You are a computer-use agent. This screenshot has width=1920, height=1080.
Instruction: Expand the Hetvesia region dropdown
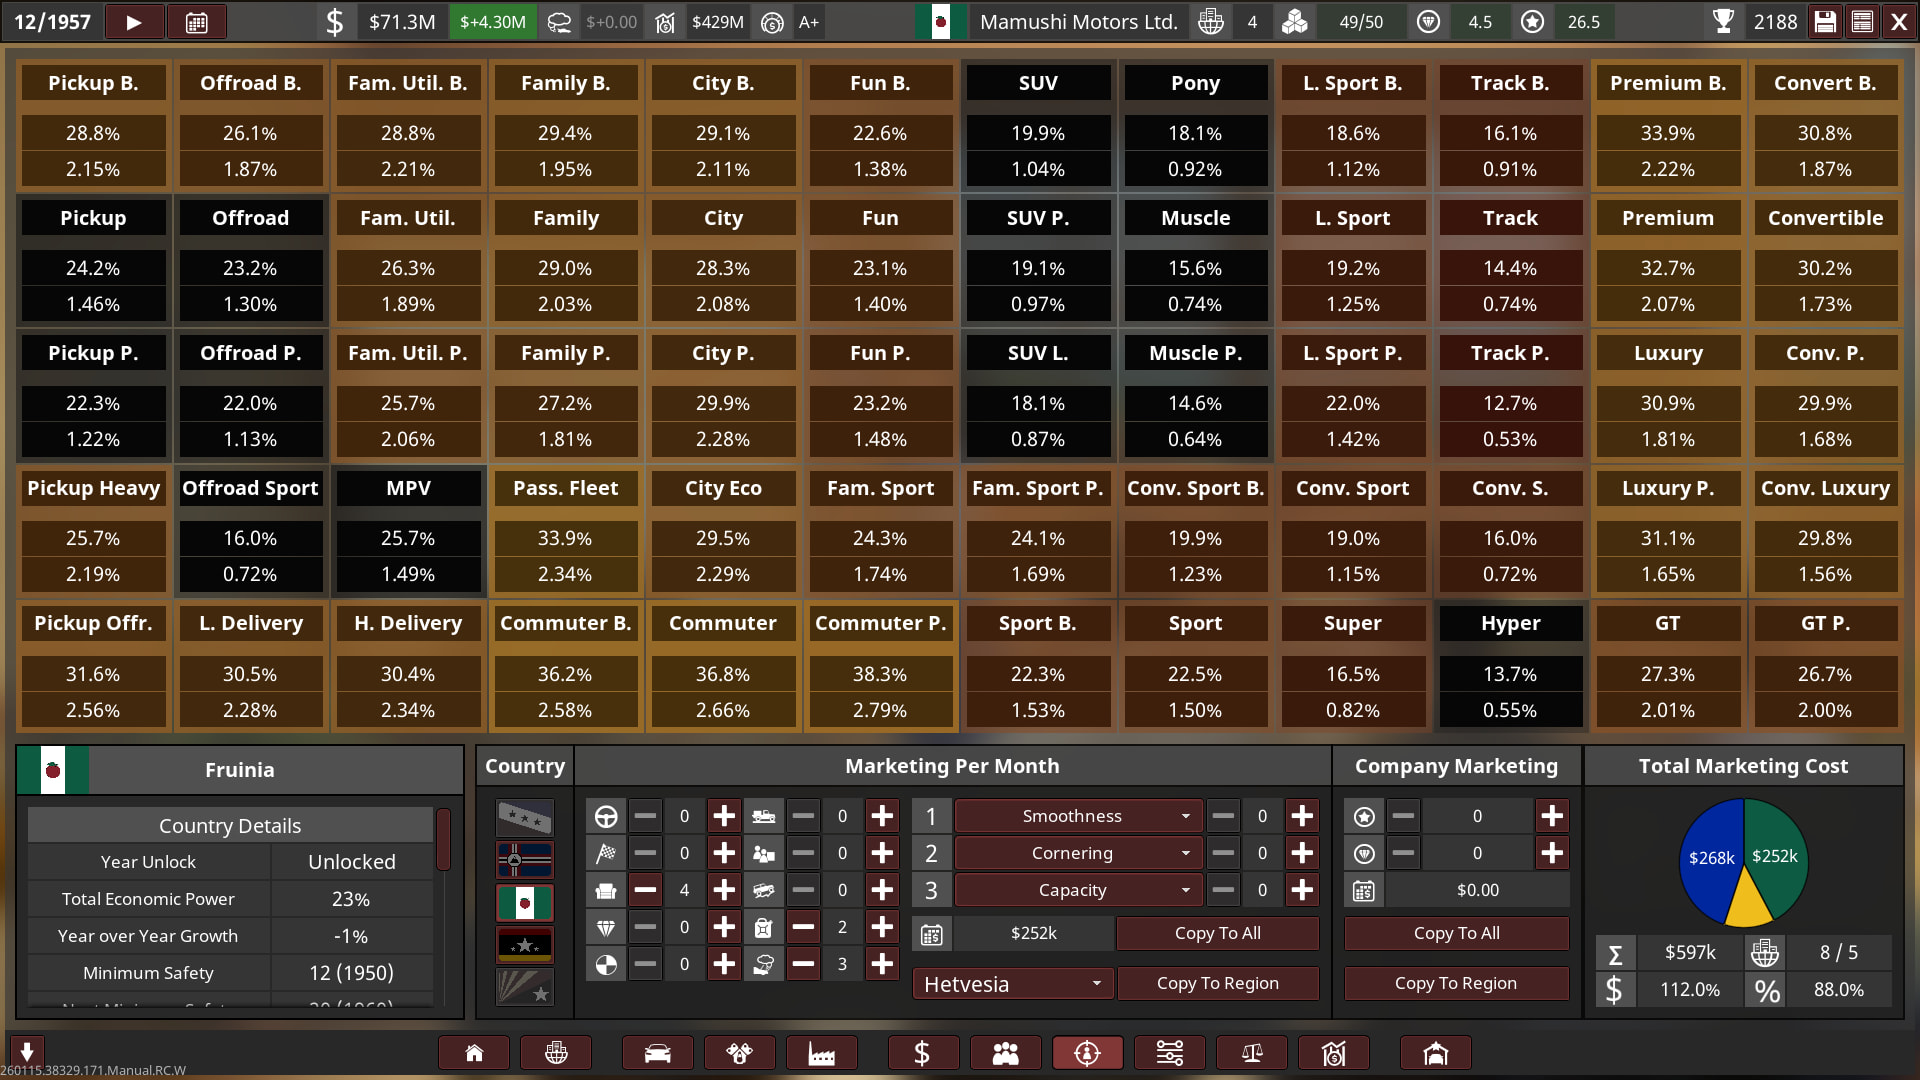pyautogui.click(x=1012, y=984)
